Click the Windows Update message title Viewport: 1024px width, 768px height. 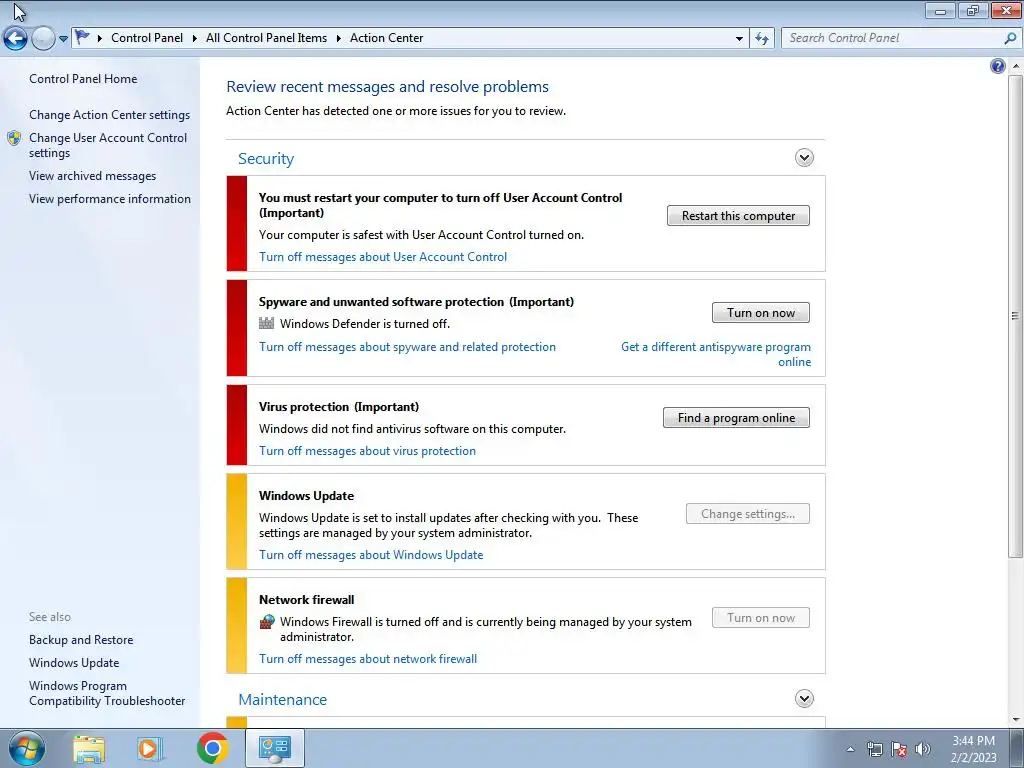tap(306, 496)
